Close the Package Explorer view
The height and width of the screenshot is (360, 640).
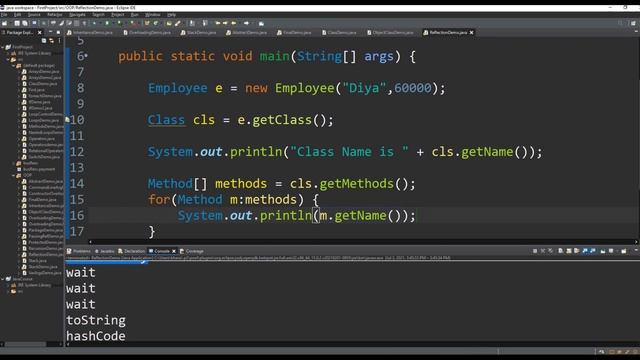tap(40, 32)
